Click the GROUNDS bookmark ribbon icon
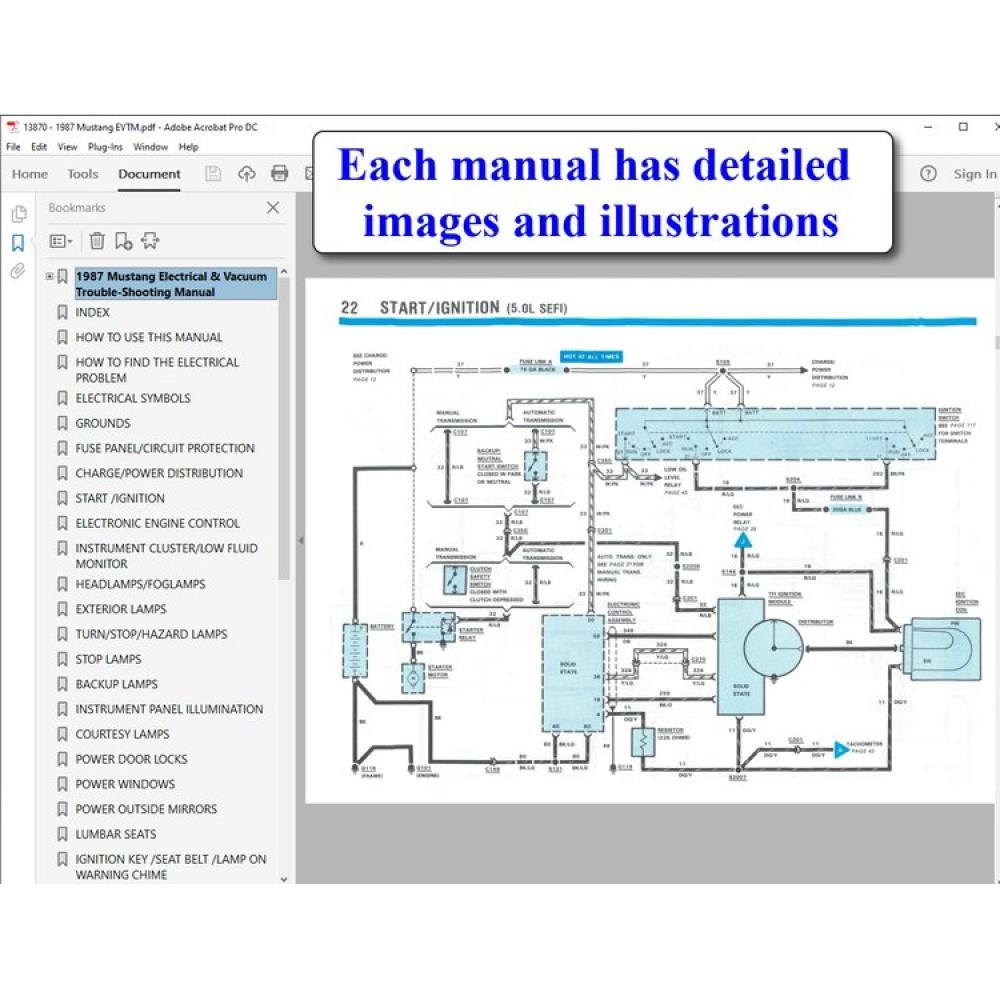1000x1000 pixels. click(x=62, y=423)
